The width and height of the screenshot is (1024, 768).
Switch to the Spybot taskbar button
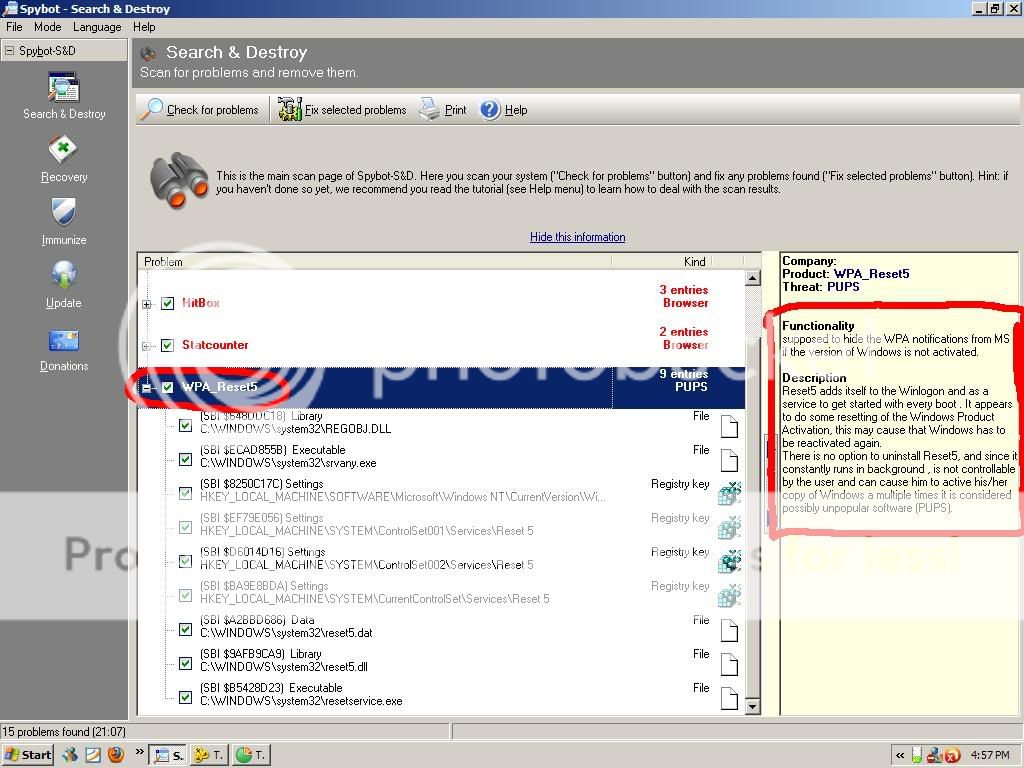click(x=168, y=755)
